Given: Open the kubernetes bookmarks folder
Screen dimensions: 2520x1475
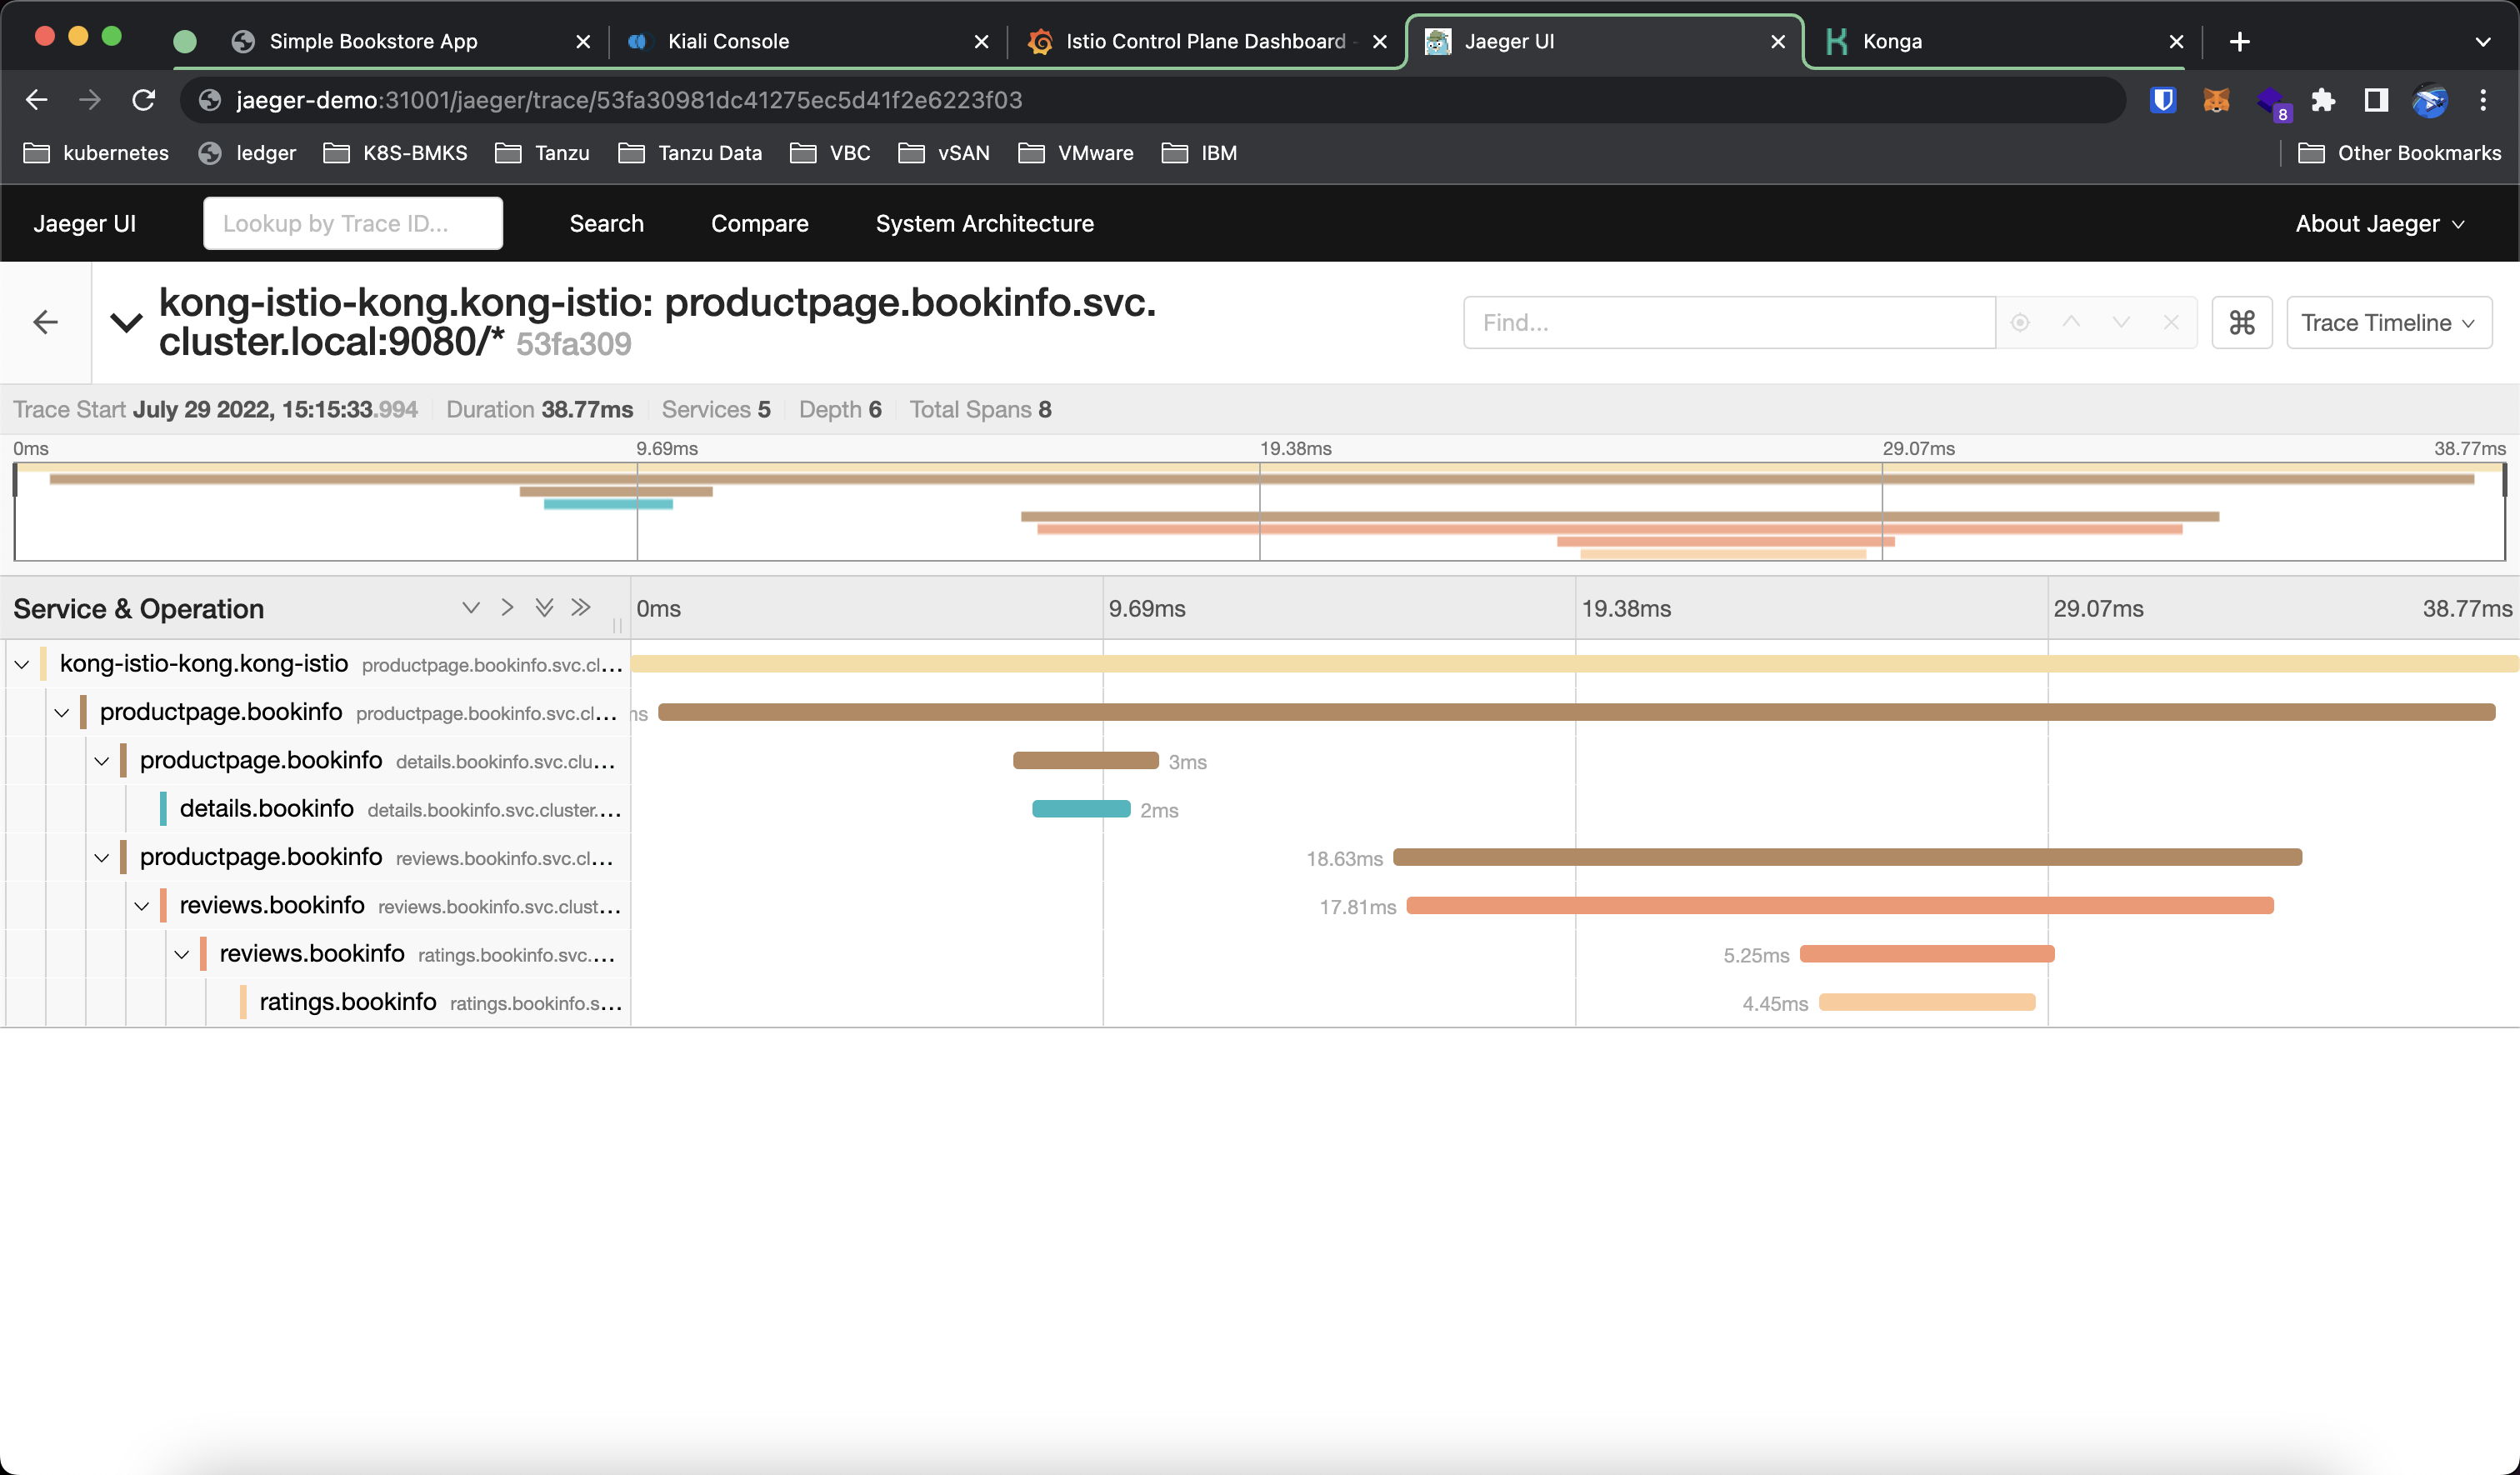Looking at the screenshot, I should click(x=96, y=153).
